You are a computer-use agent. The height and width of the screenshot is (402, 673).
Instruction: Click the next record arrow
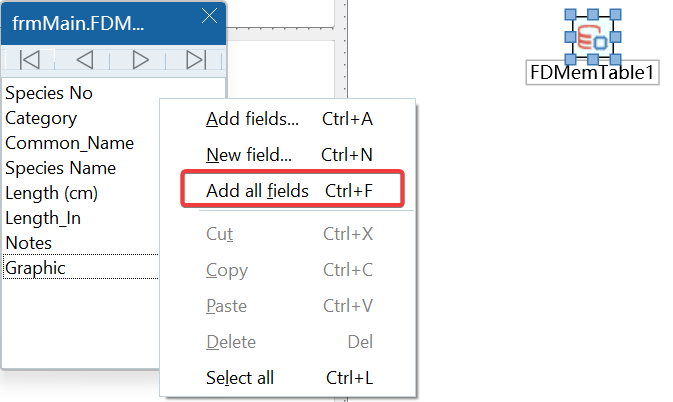click(141, 60)
